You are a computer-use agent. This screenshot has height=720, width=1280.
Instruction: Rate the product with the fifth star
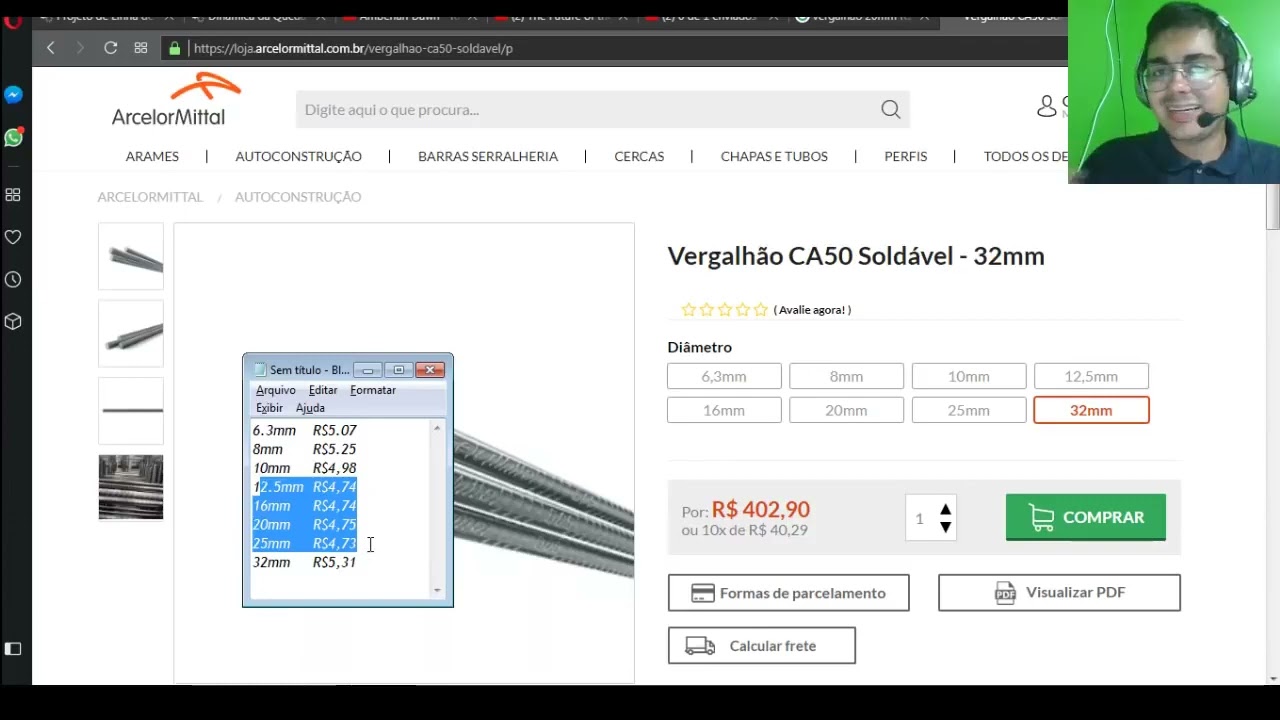click(x=761, y=310)
